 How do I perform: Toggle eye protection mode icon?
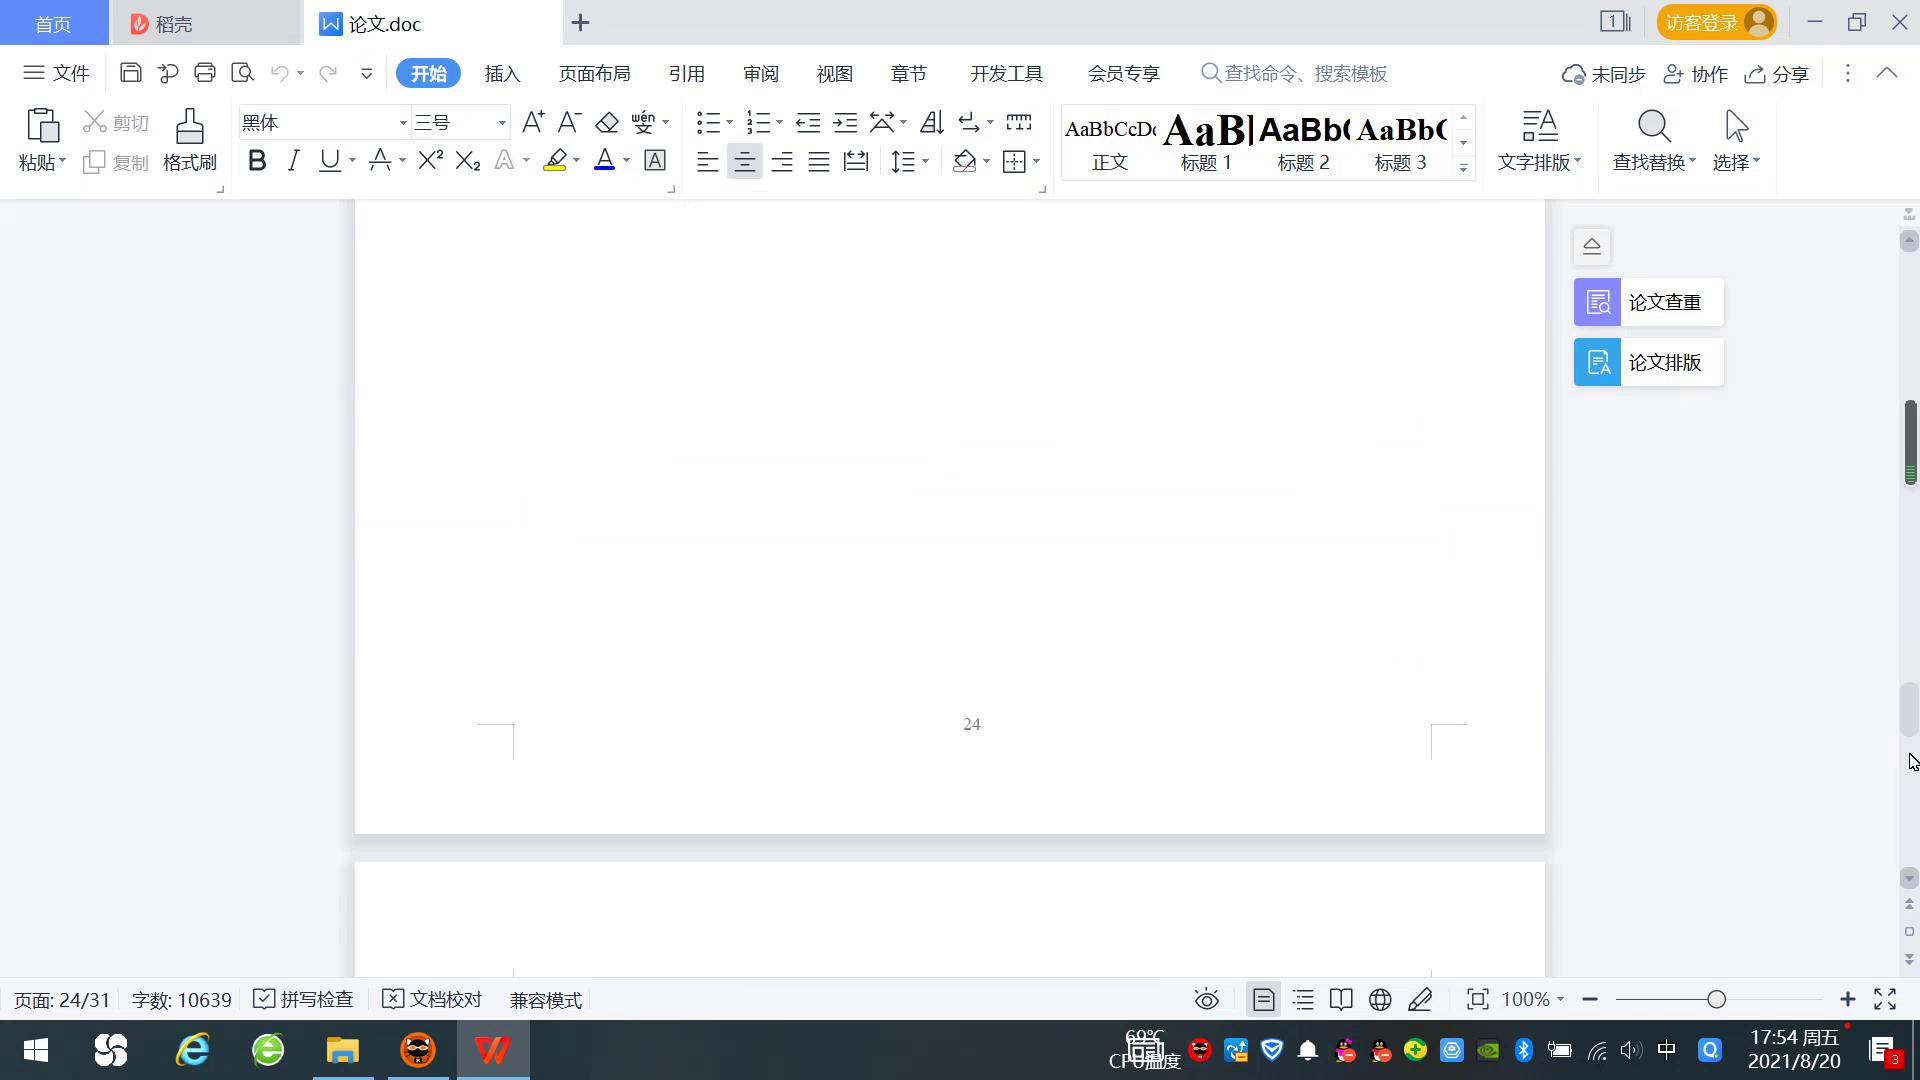(1206, 999)
